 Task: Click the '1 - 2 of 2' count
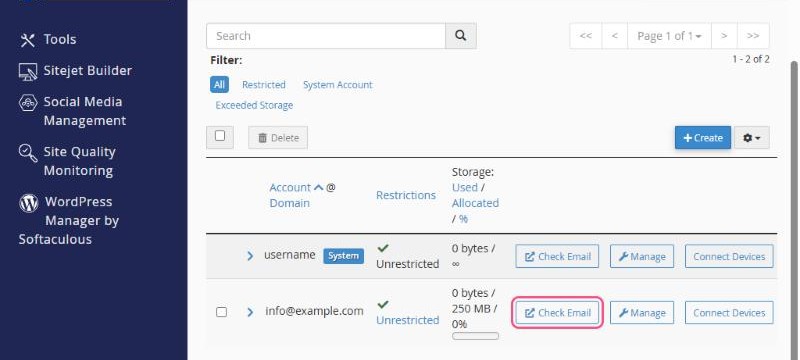[x=751, y=59]
